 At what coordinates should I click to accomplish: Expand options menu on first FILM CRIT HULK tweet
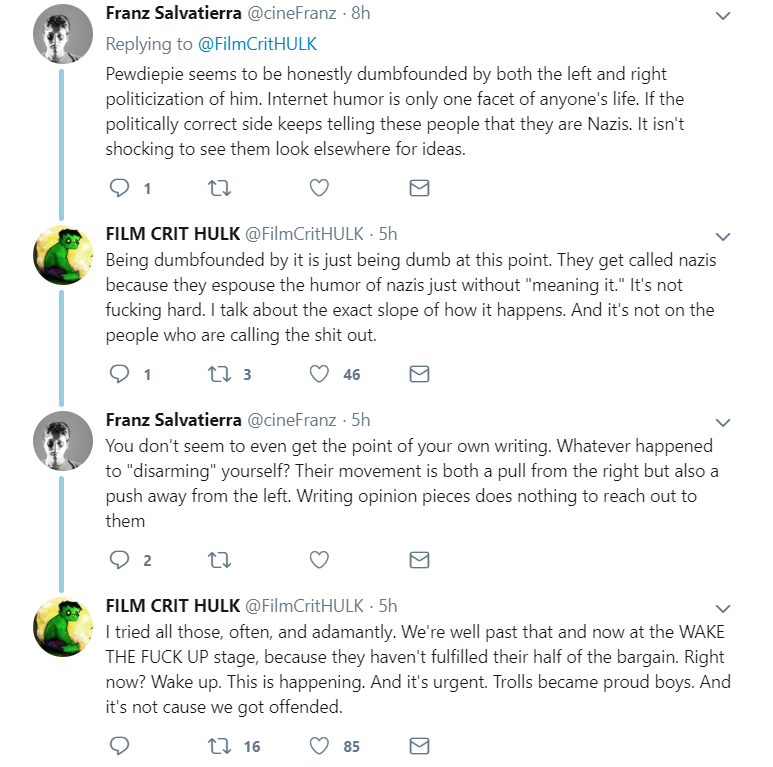[x=723, y=237]
